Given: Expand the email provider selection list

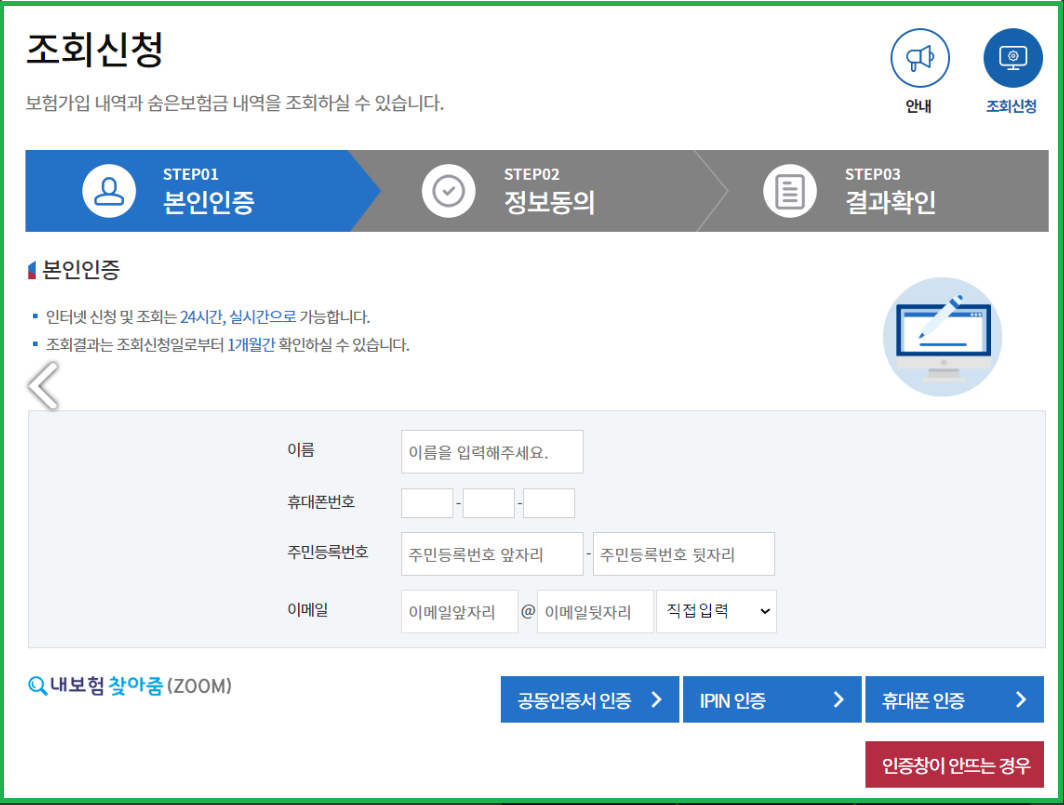Looking at the screenshot, I should 716,611.
